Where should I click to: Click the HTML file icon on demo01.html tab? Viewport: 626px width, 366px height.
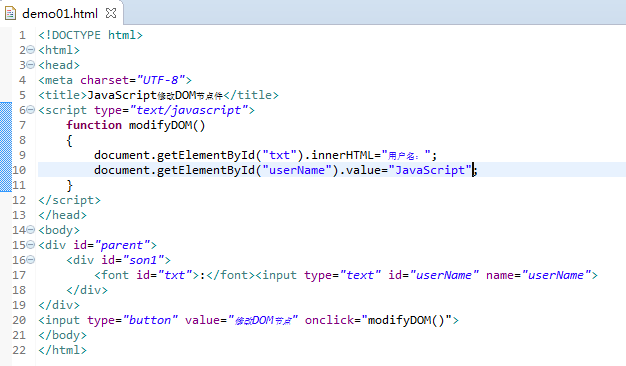pyautogui.click(x=10, y=13)
